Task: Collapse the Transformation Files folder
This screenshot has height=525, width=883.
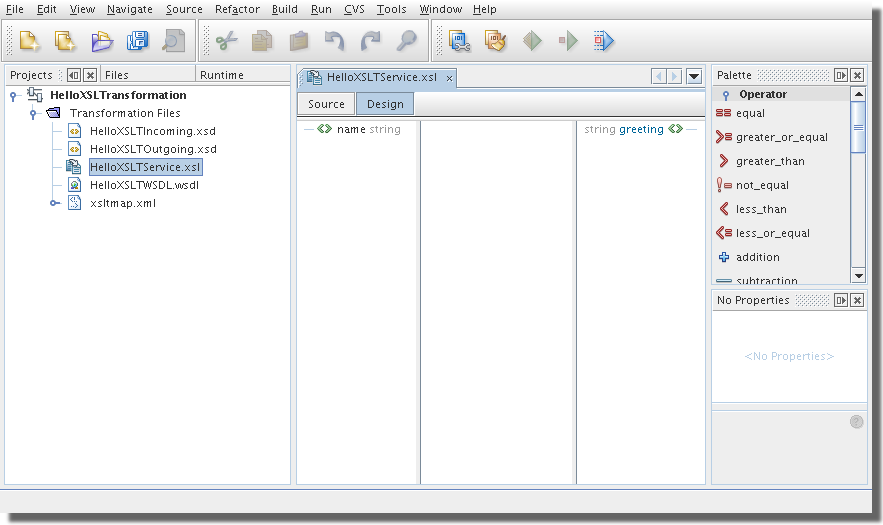Action: (x=33, y=114)
